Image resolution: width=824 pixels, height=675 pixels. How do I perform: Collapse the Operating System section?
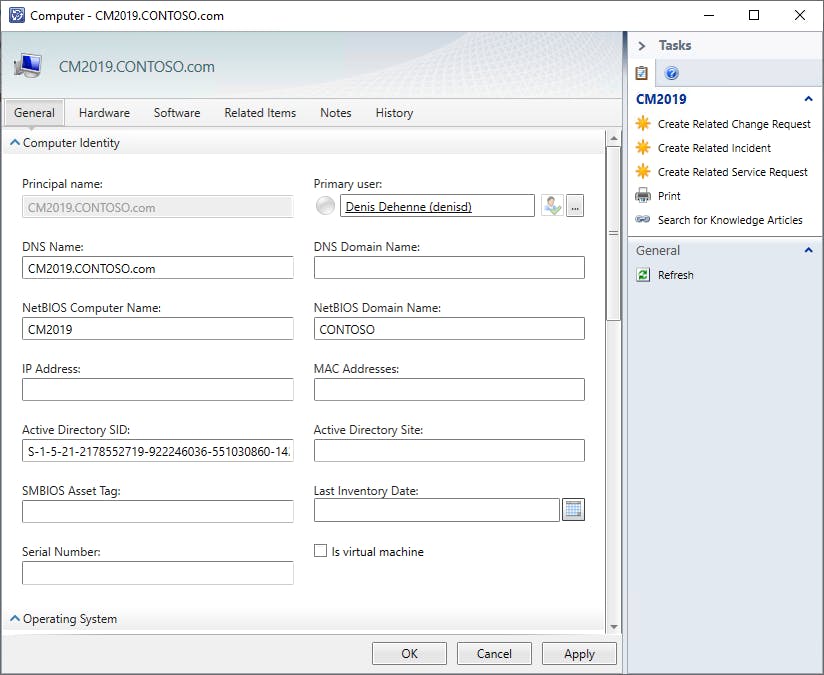tap(15, 618)
